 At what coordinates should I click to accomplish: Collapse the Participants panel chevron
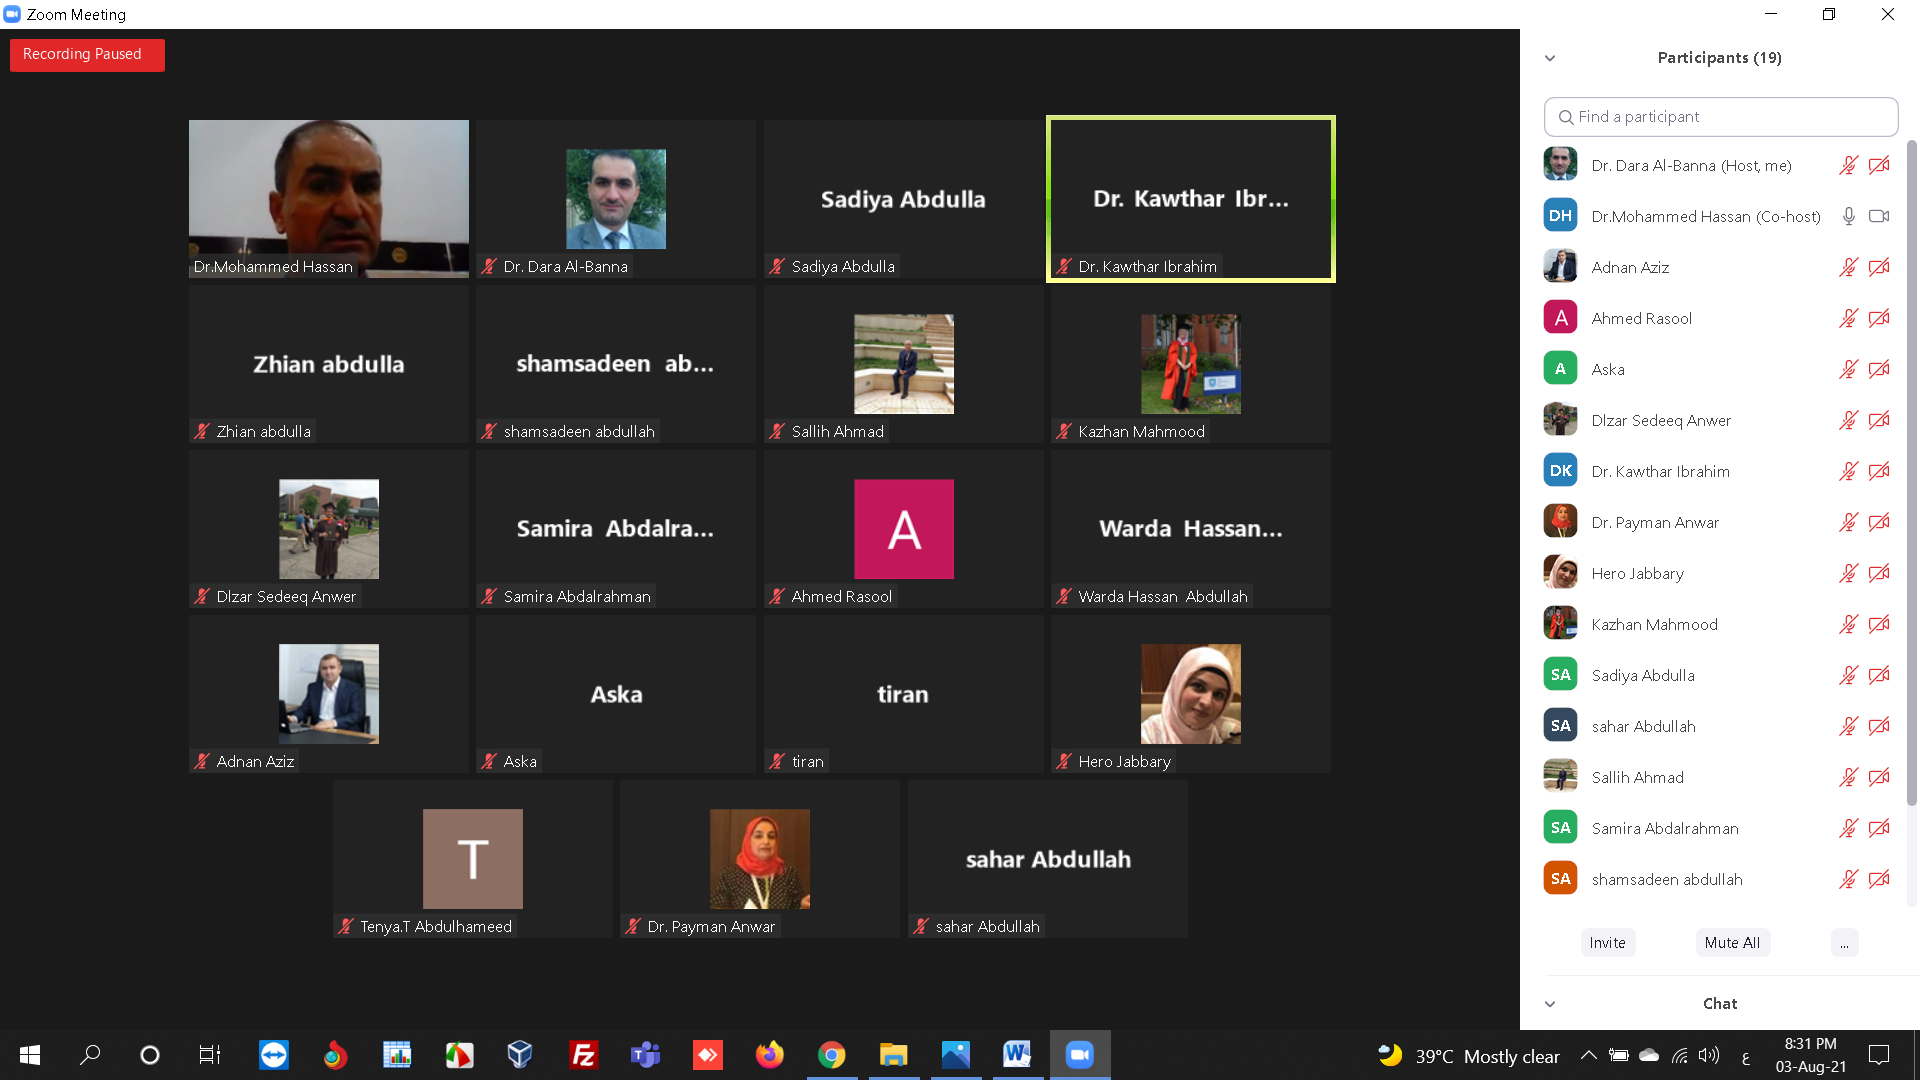(1550, 58)
